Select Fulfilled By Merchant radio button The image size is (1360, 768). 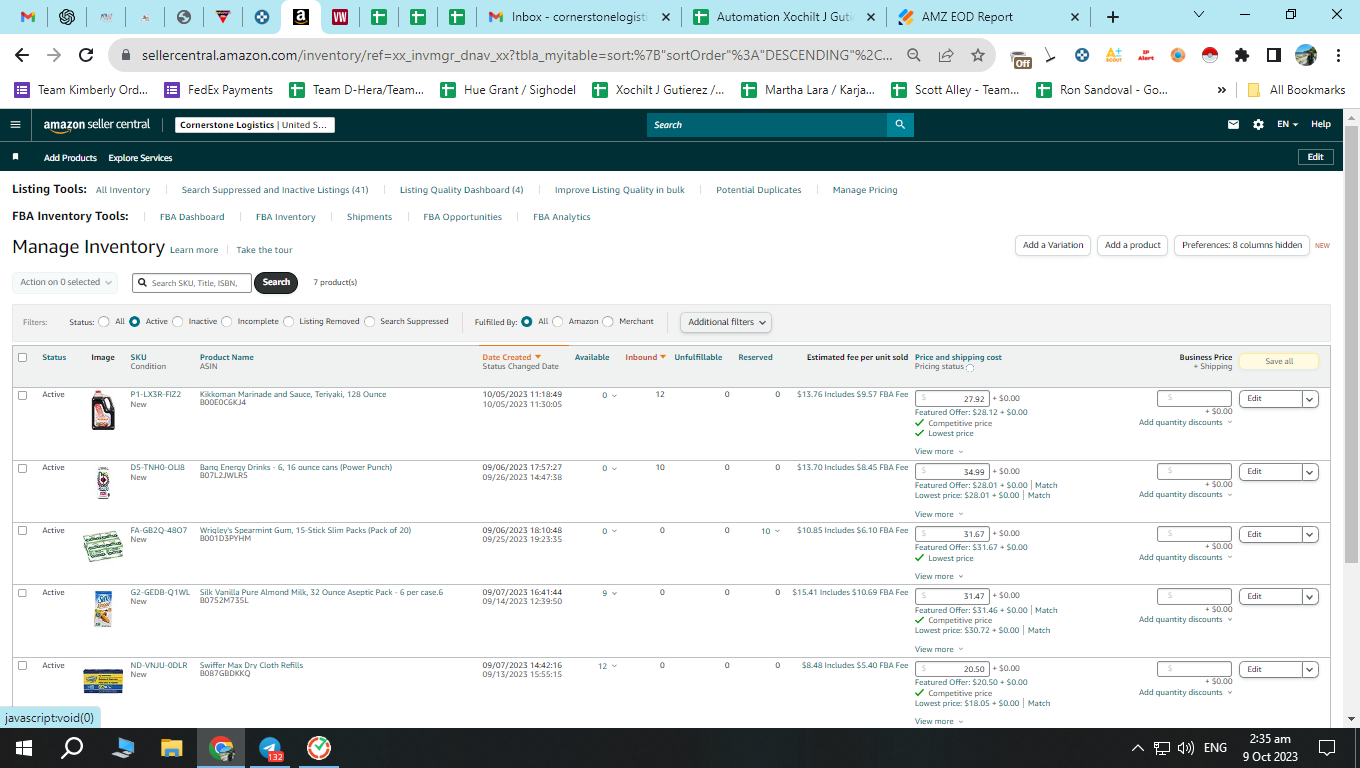tap(608, 322)
